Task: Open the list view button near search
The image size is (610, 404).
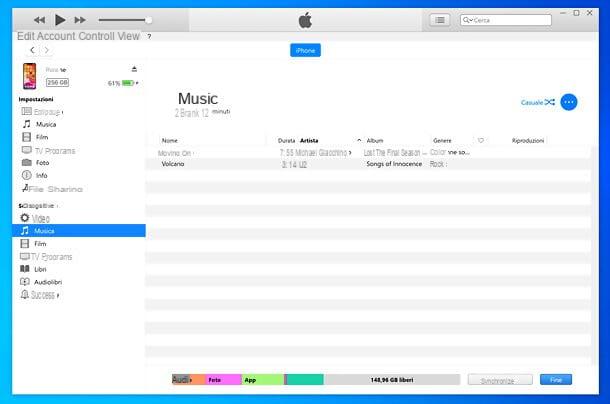Action: point(440,20)
